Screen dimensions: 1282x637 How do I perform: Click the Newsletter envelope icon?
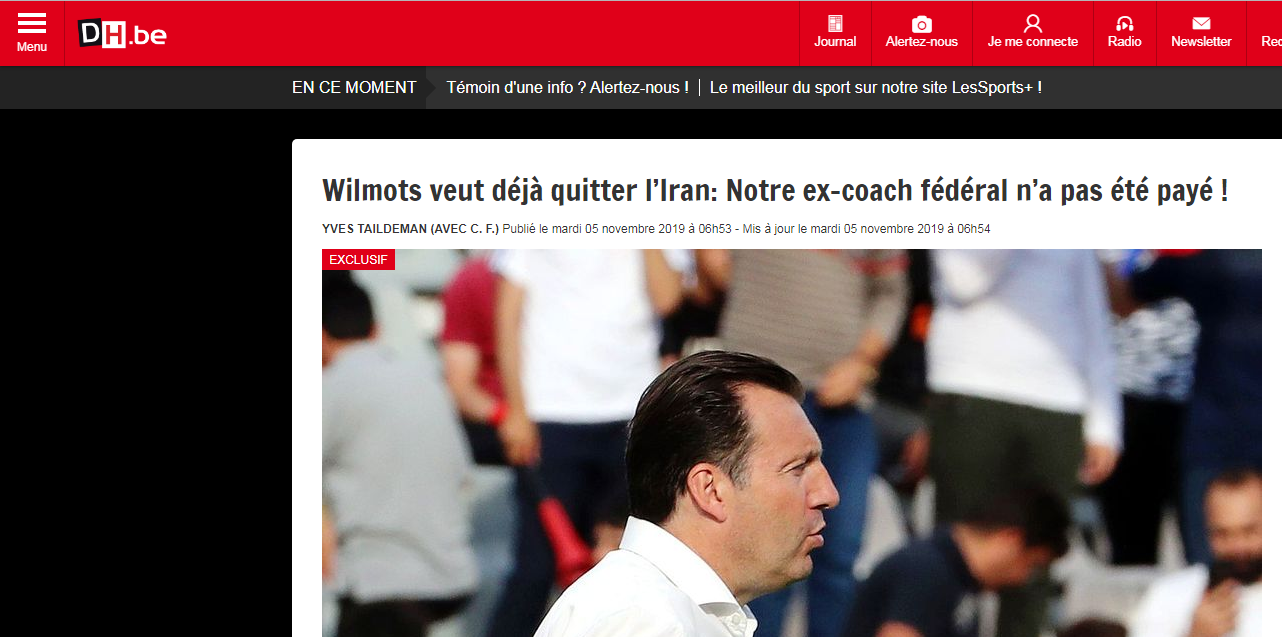coord(1201,24)
